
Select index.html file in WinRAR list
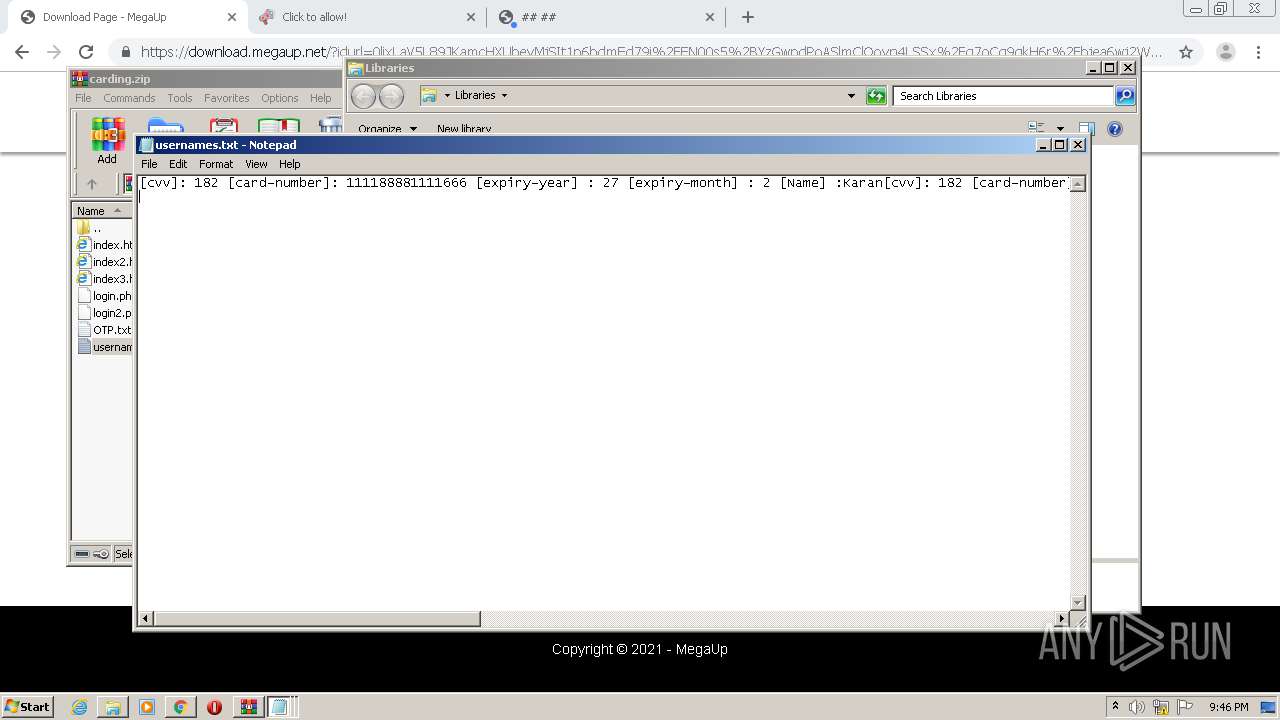(x=105, y=245)
